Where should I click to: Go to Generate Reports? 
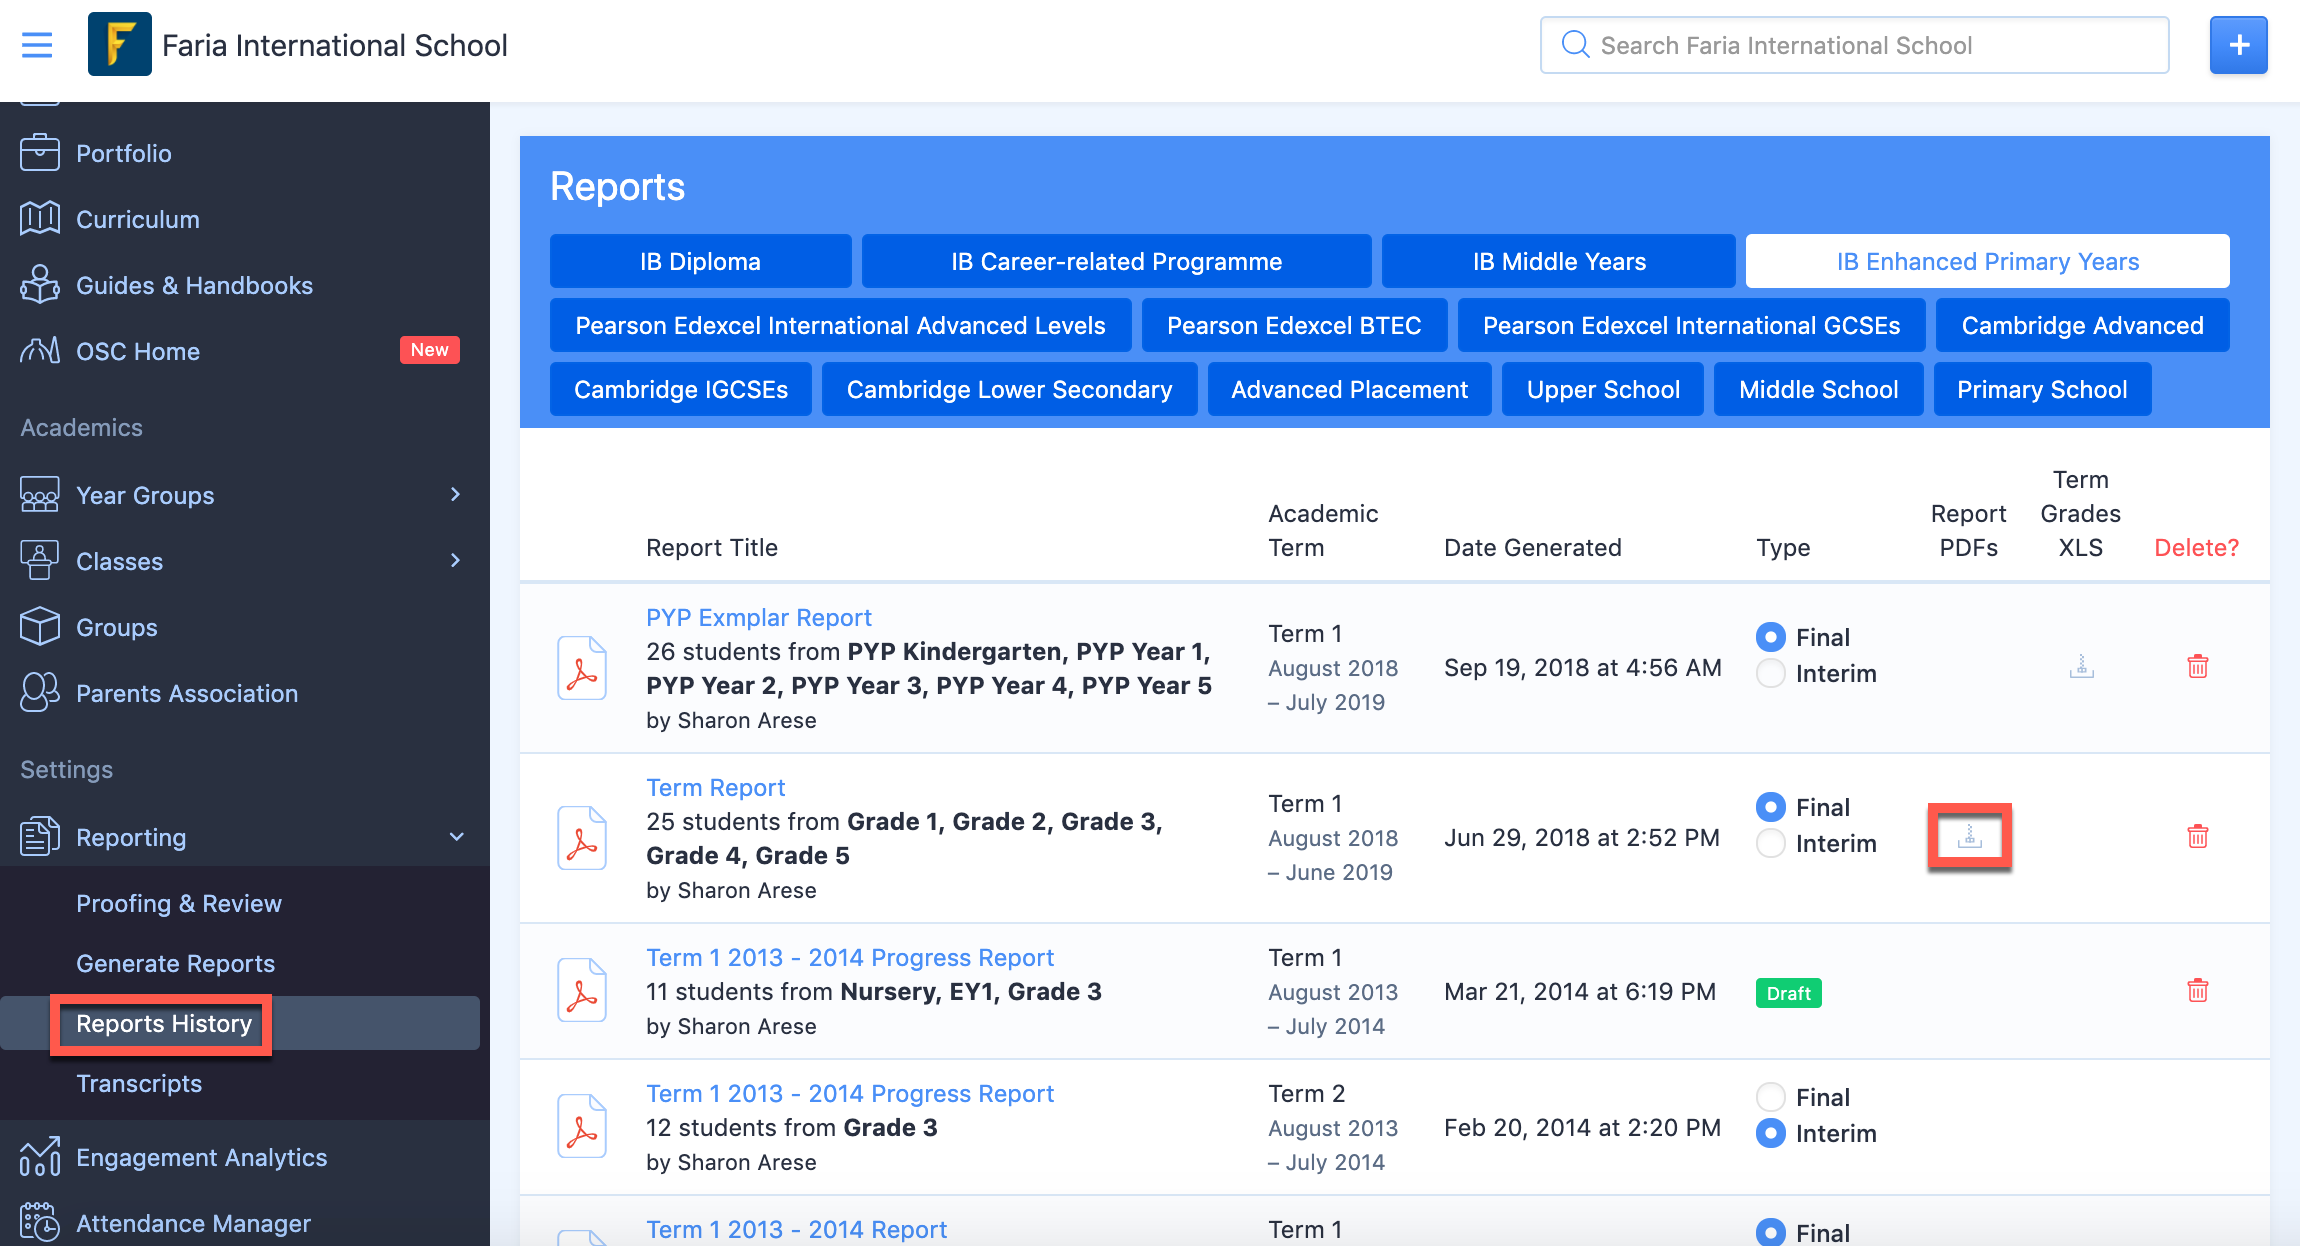[175, 963]
